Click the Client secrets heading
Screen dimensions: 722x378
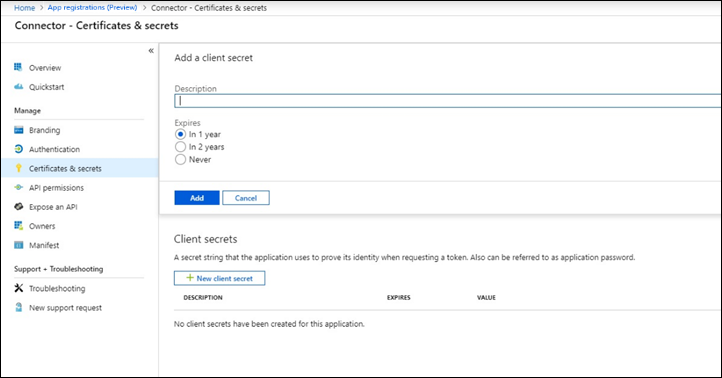coord(205,239)
